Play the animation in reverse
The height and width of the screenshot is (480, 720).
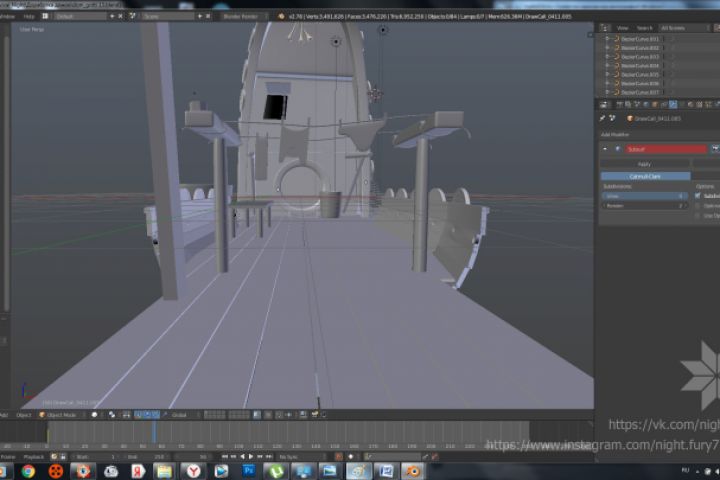click(x=242, y=457)
